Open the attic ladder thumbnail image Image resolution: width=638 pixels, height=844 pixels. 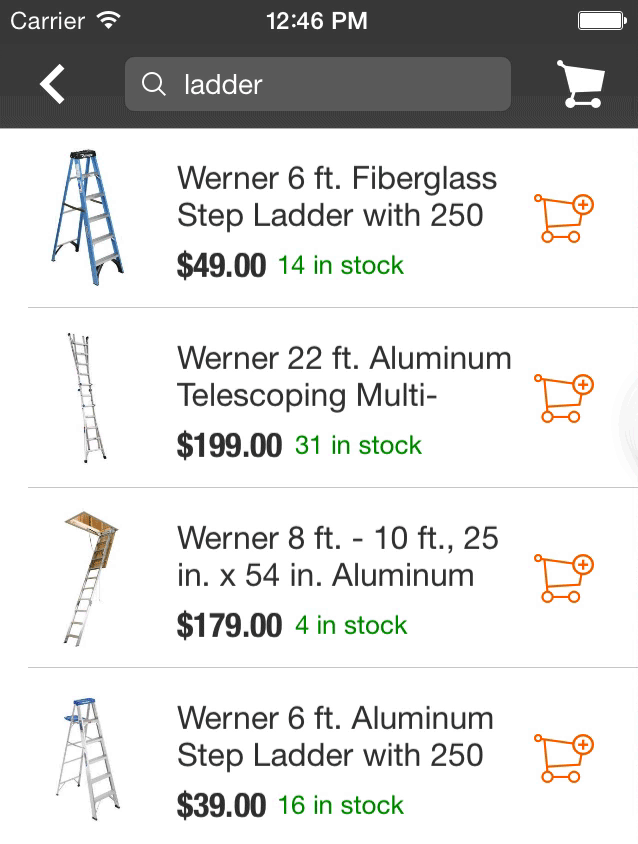click(x=90, y=578)
